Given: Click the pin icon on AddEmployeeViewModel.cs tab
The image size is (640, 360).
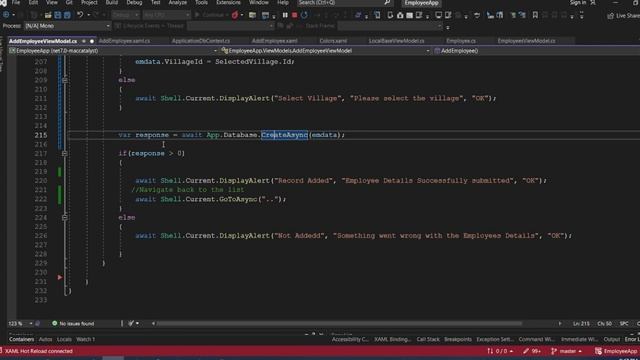Looking at the screenshot, I should [x=84, y=41].
